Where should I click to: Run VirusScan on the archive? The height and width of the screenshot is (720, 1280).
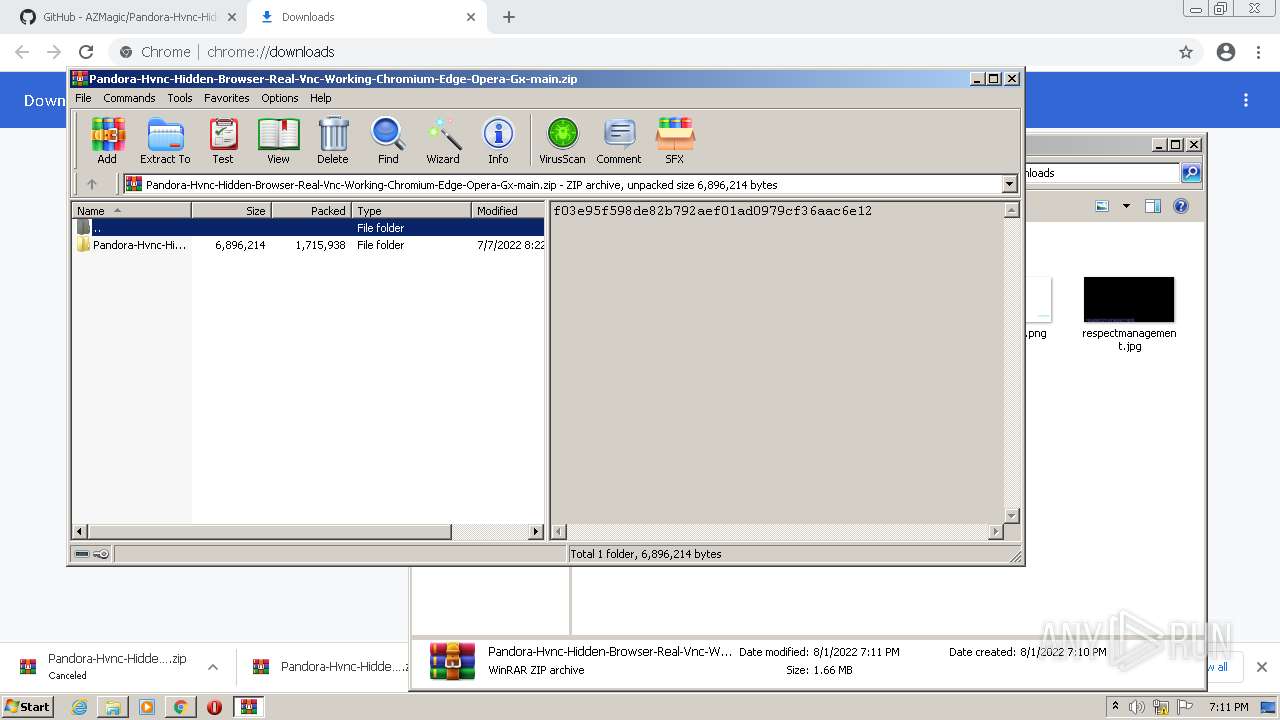click(x=562, y=141)
